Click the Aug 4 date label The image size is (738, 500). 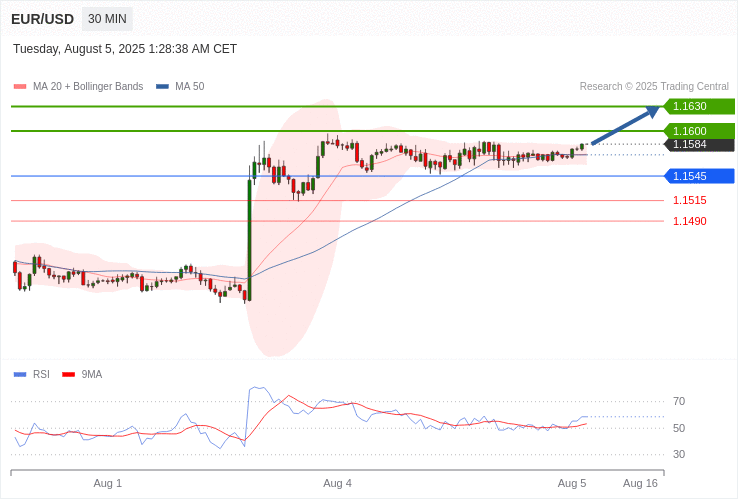337,484
